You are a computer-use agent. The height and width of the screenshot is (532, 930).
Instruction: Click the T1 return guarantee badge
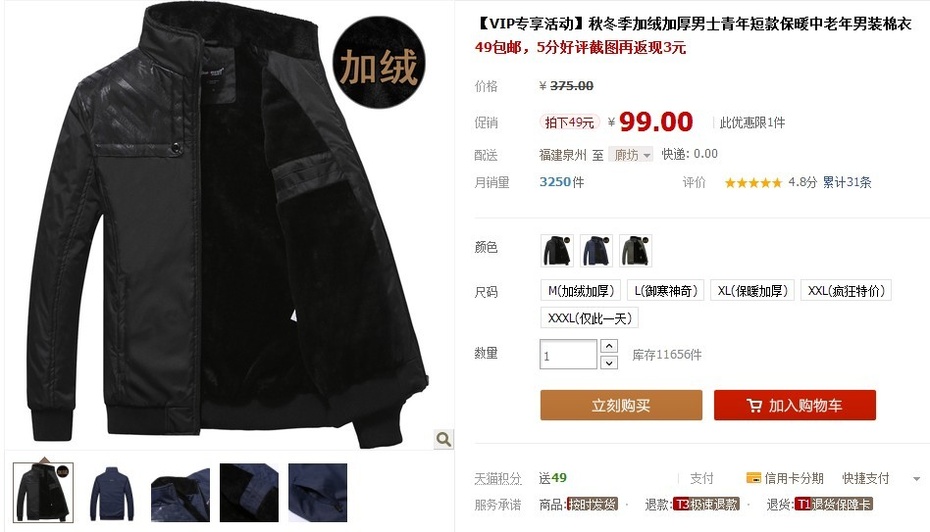pos(834,504)
